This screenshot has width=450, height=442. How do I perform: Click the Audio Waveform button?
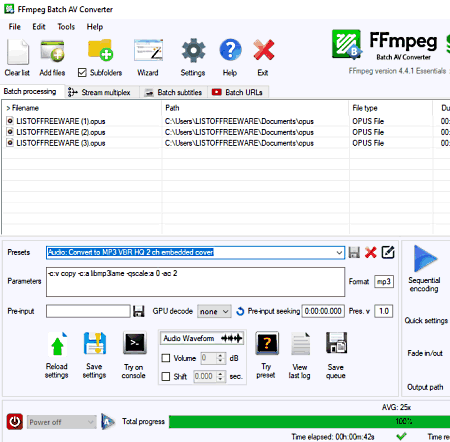tap(202, 338)
